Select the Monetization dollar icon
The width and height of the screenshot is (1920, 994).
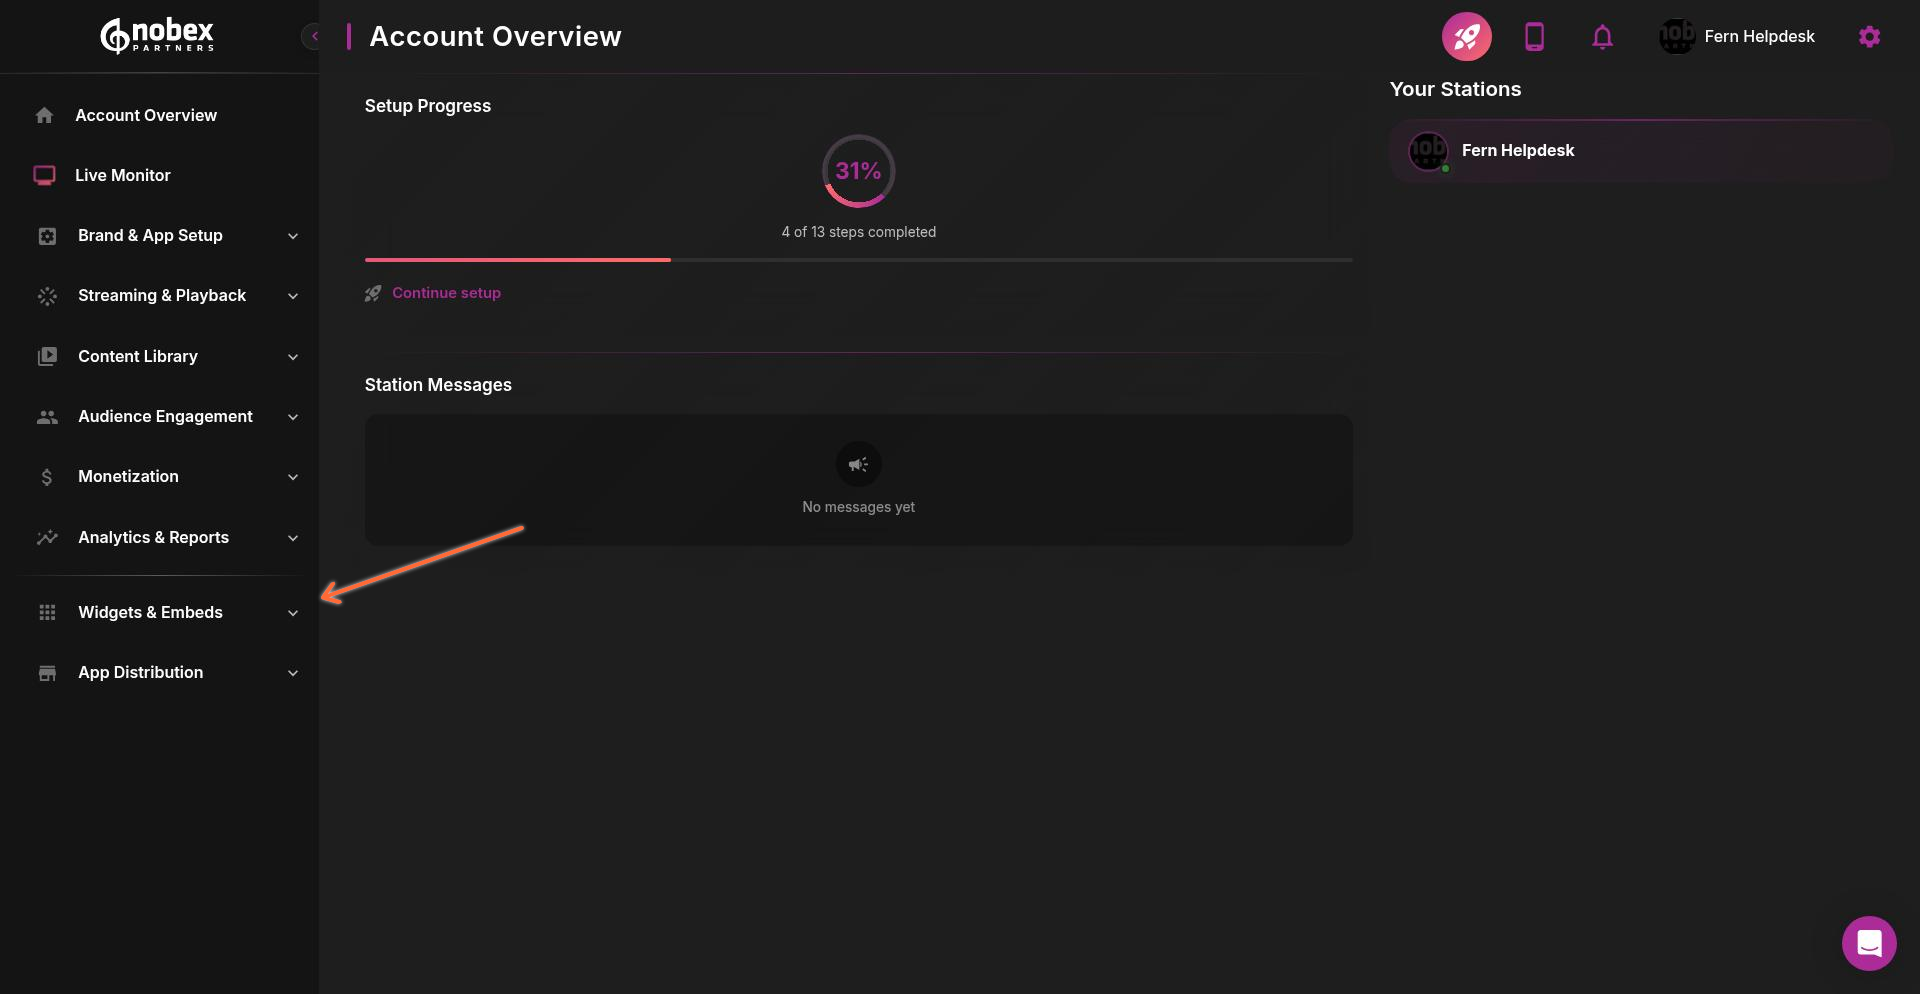(x=46, y=477)
